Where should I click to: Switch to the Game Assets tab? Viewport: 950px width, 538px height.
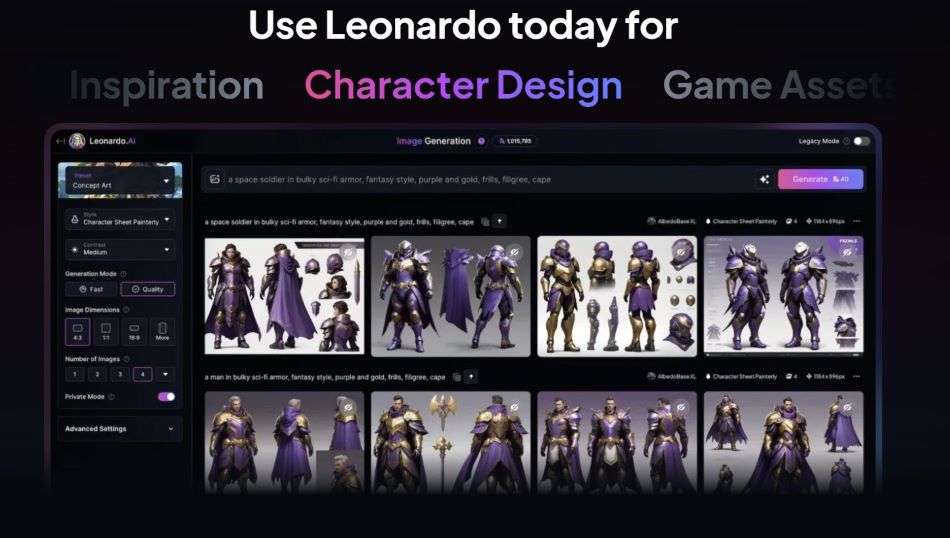pyautogui.click(x=779, y=85)
